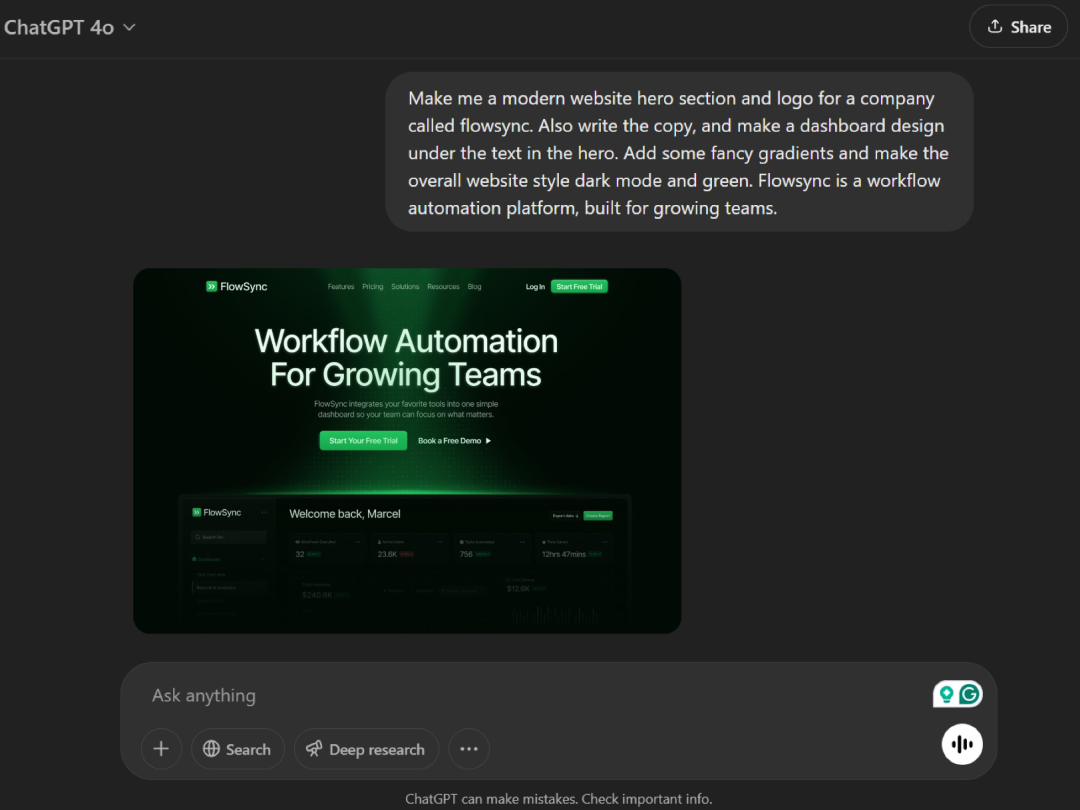Screen dimensions: 1080x810
Task: Click the globe icon in Search button
Action: coord(211,749)
